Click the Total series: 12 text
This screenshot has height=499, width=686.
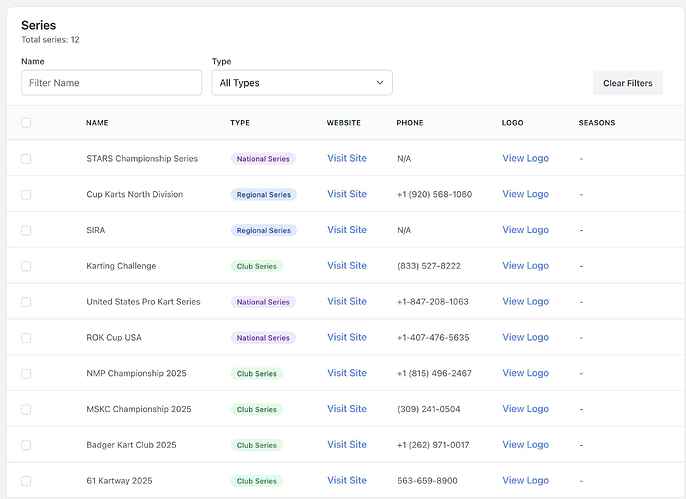pos(50,40)
